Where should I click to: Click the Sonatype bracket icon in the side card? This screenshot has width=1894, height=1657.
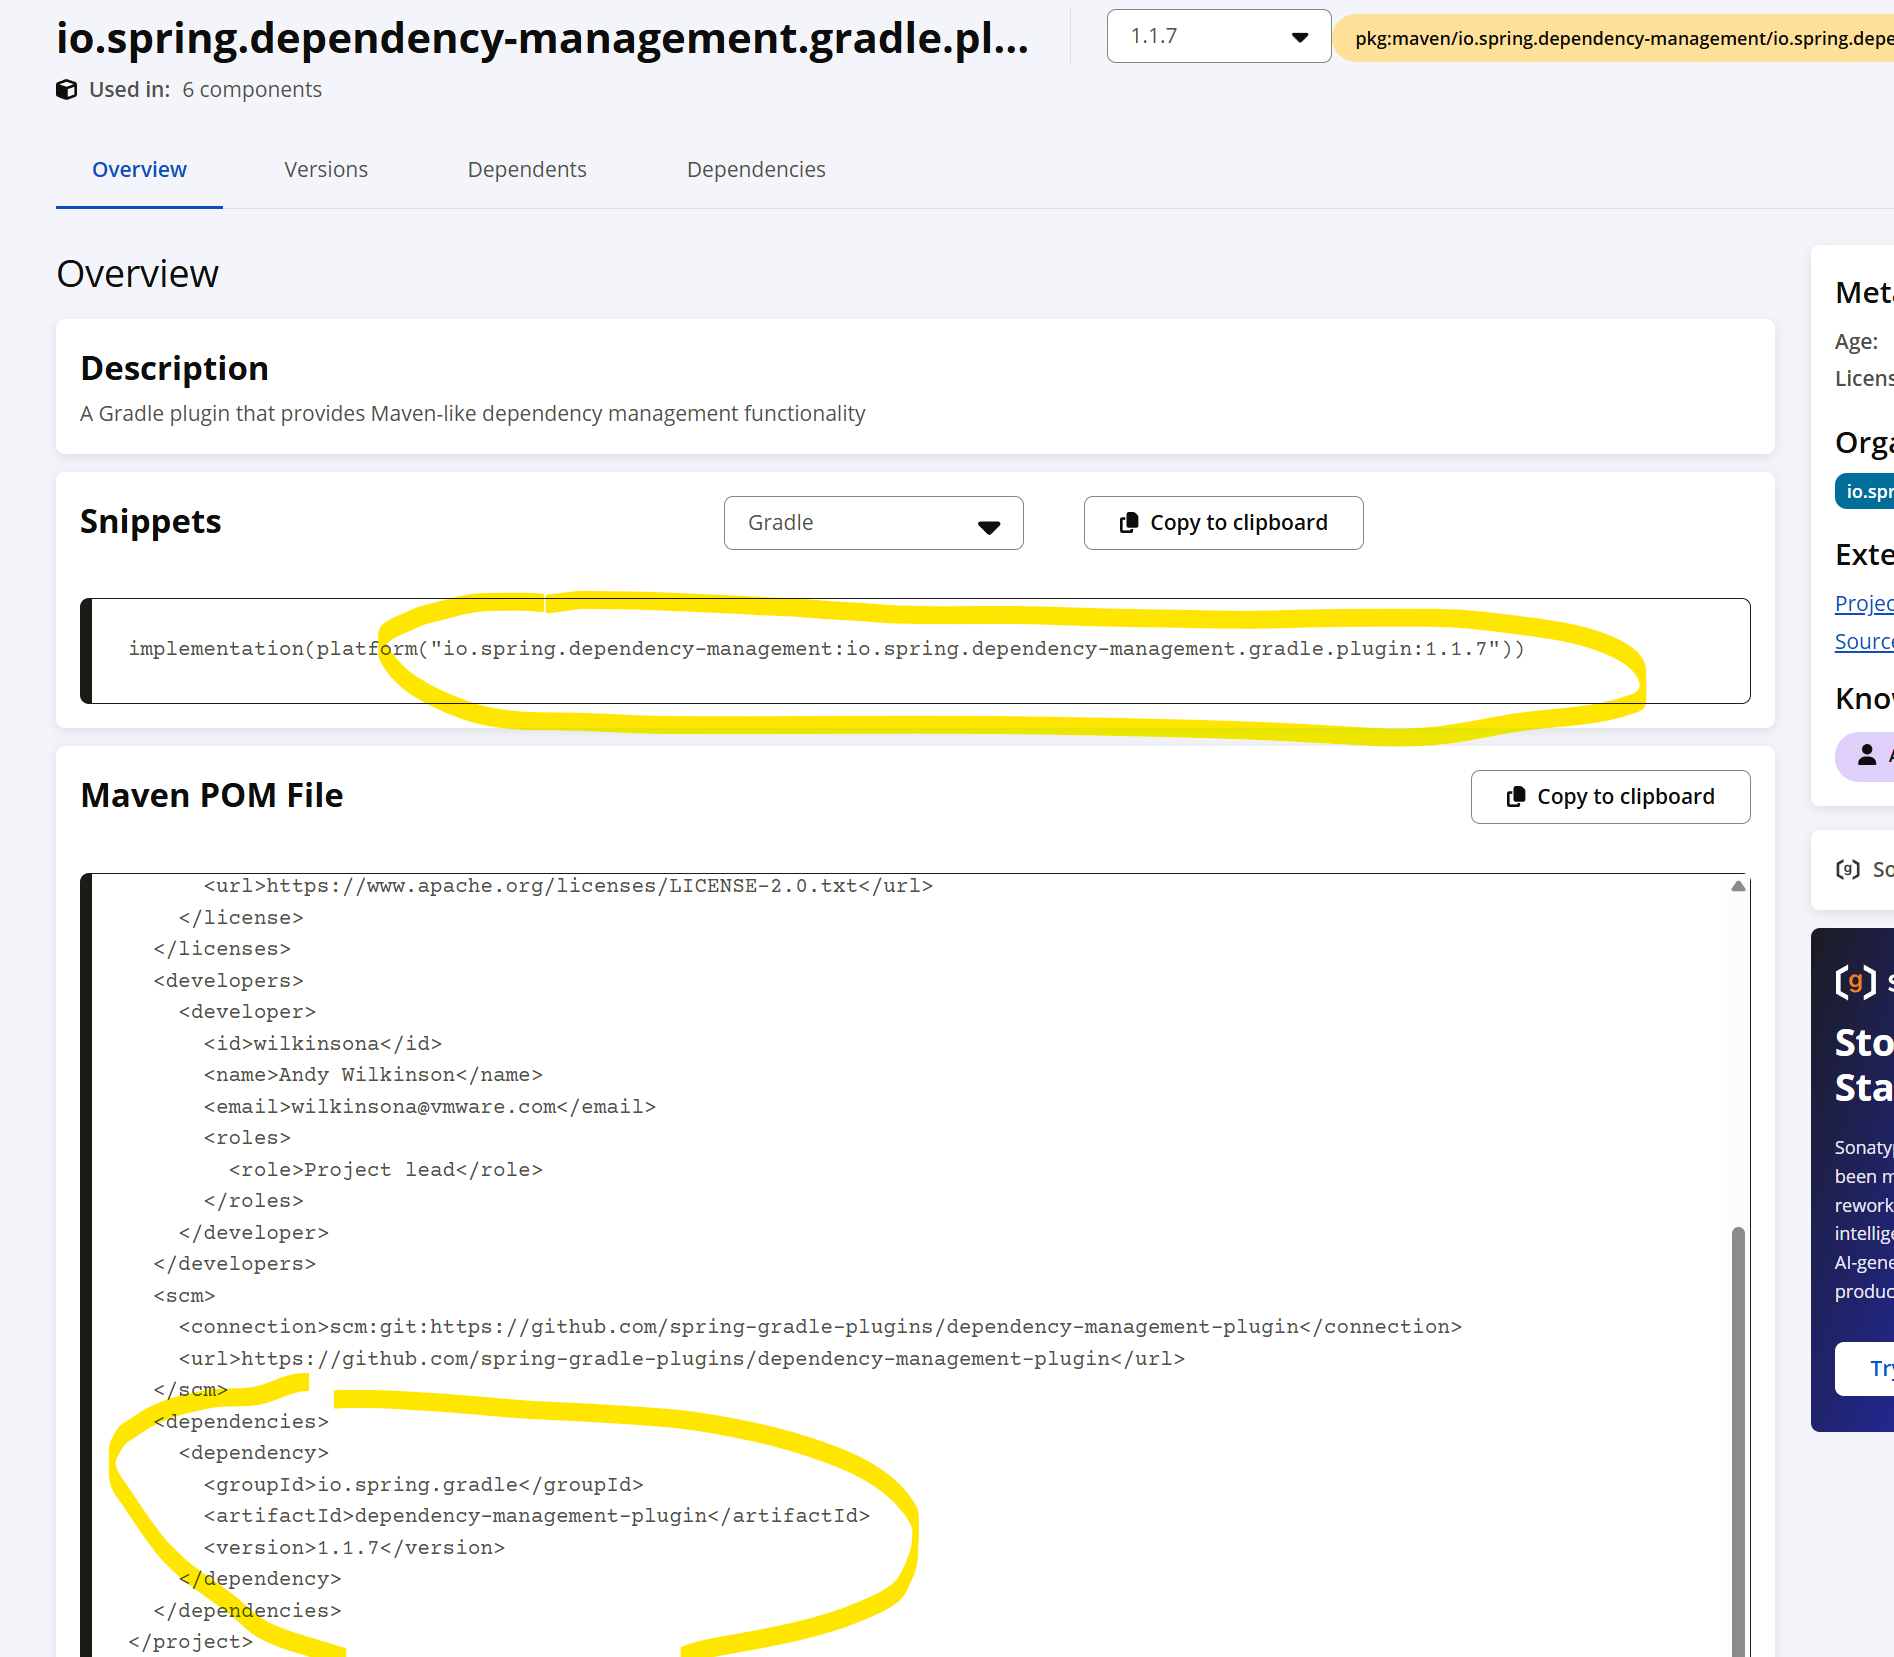(1848, 870)
